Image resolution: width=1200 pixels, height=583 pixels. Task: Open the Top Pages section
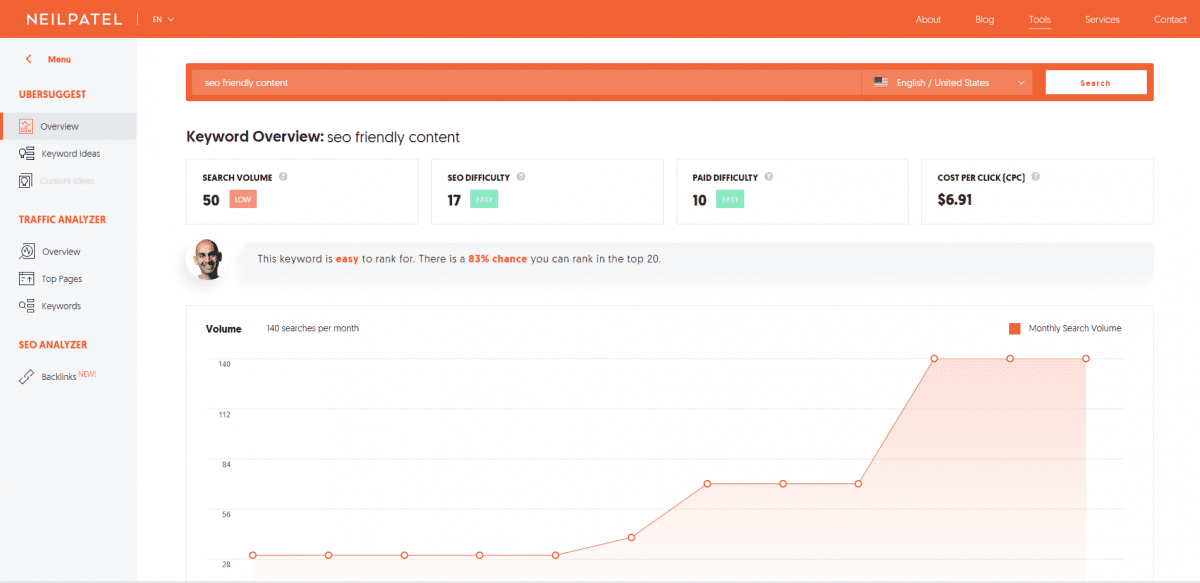(64, 278)
